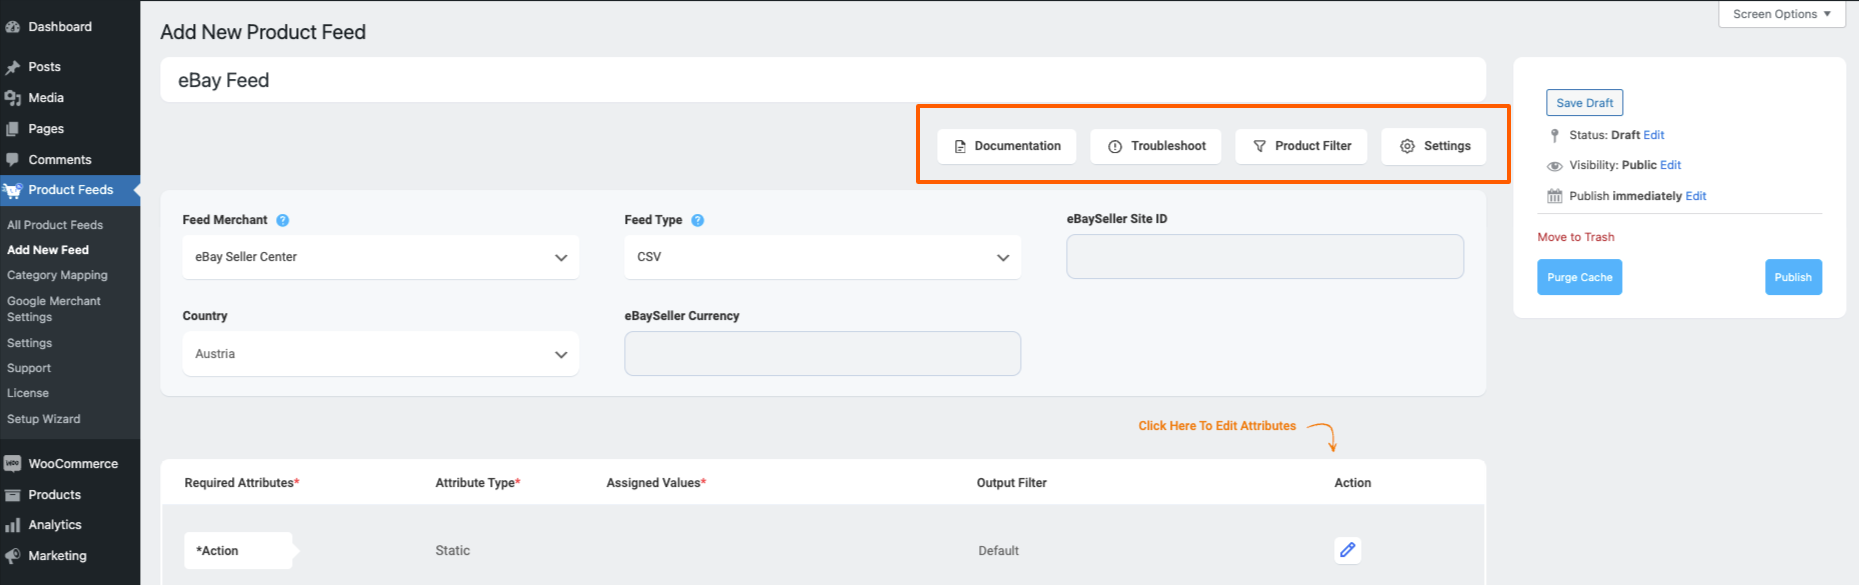
Task: Edit the Public visibility link
Action: (x=1671, y=165)
